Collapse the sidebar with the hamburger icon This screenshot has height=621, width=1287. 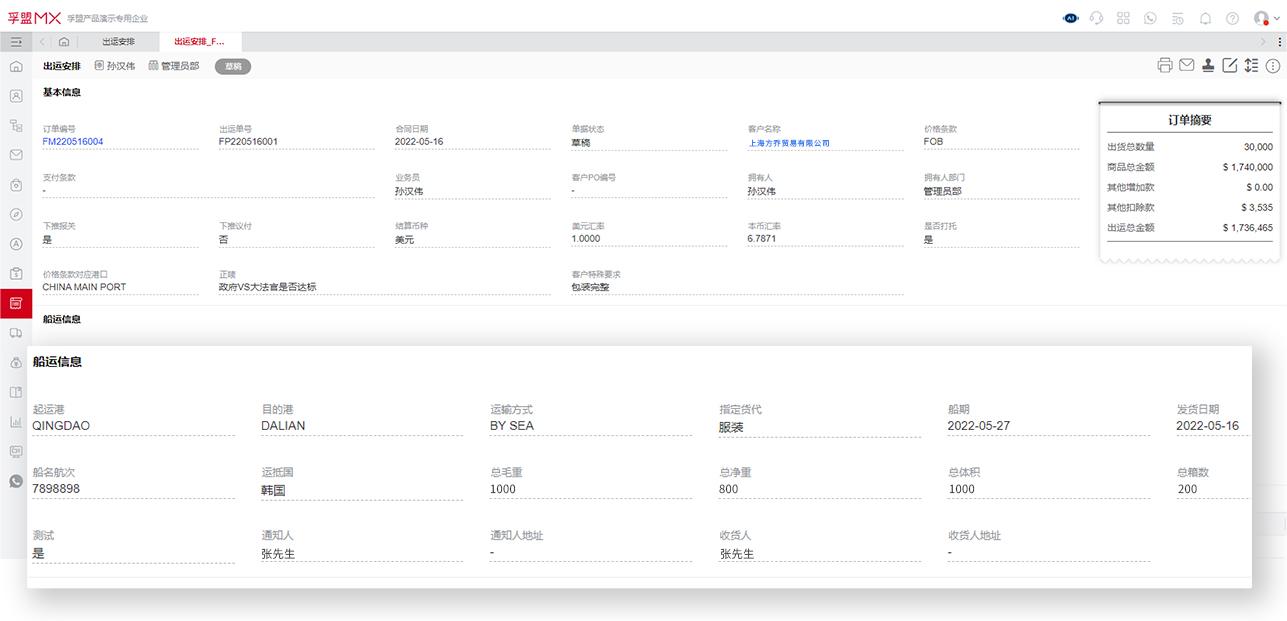(x=16, y=42)
